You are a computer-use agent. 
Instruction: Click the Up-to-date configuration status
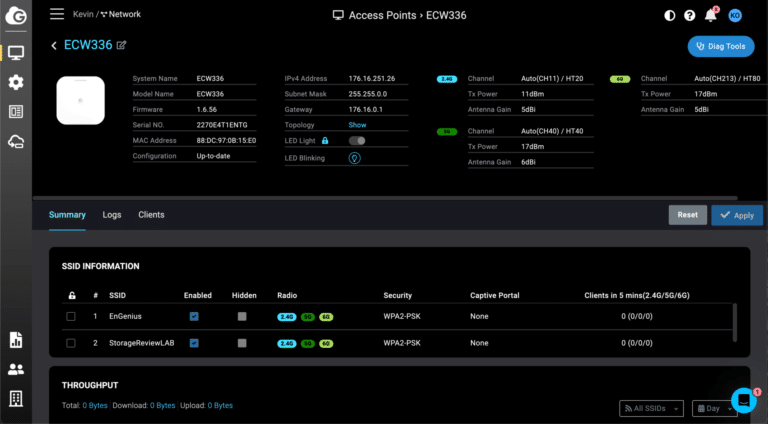213,156
